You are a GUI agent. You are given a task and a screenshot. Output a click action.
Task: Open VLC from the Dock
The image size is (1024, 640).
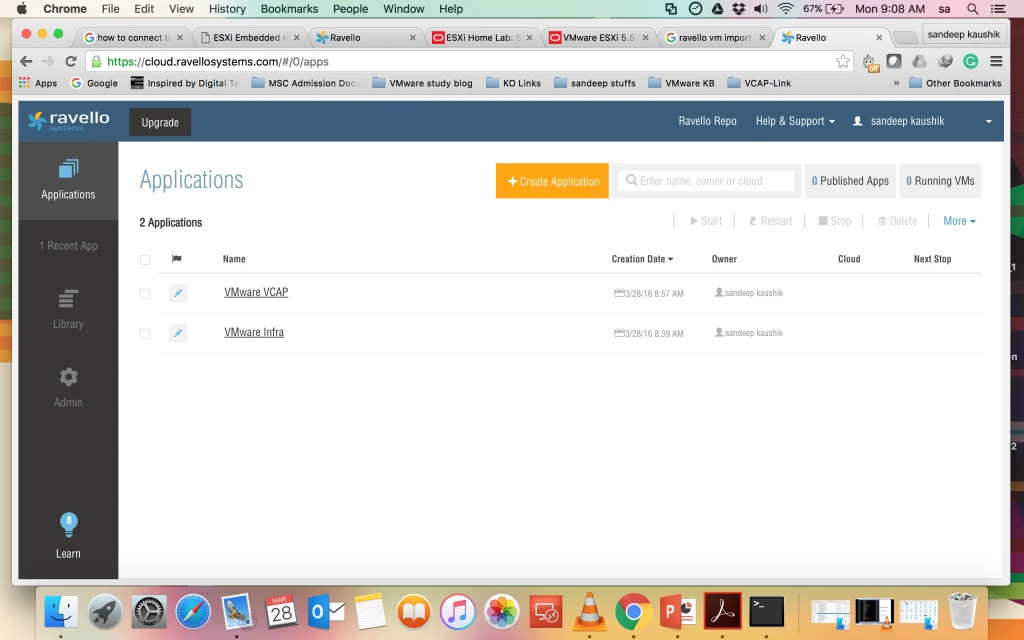[x=589, y=612]
